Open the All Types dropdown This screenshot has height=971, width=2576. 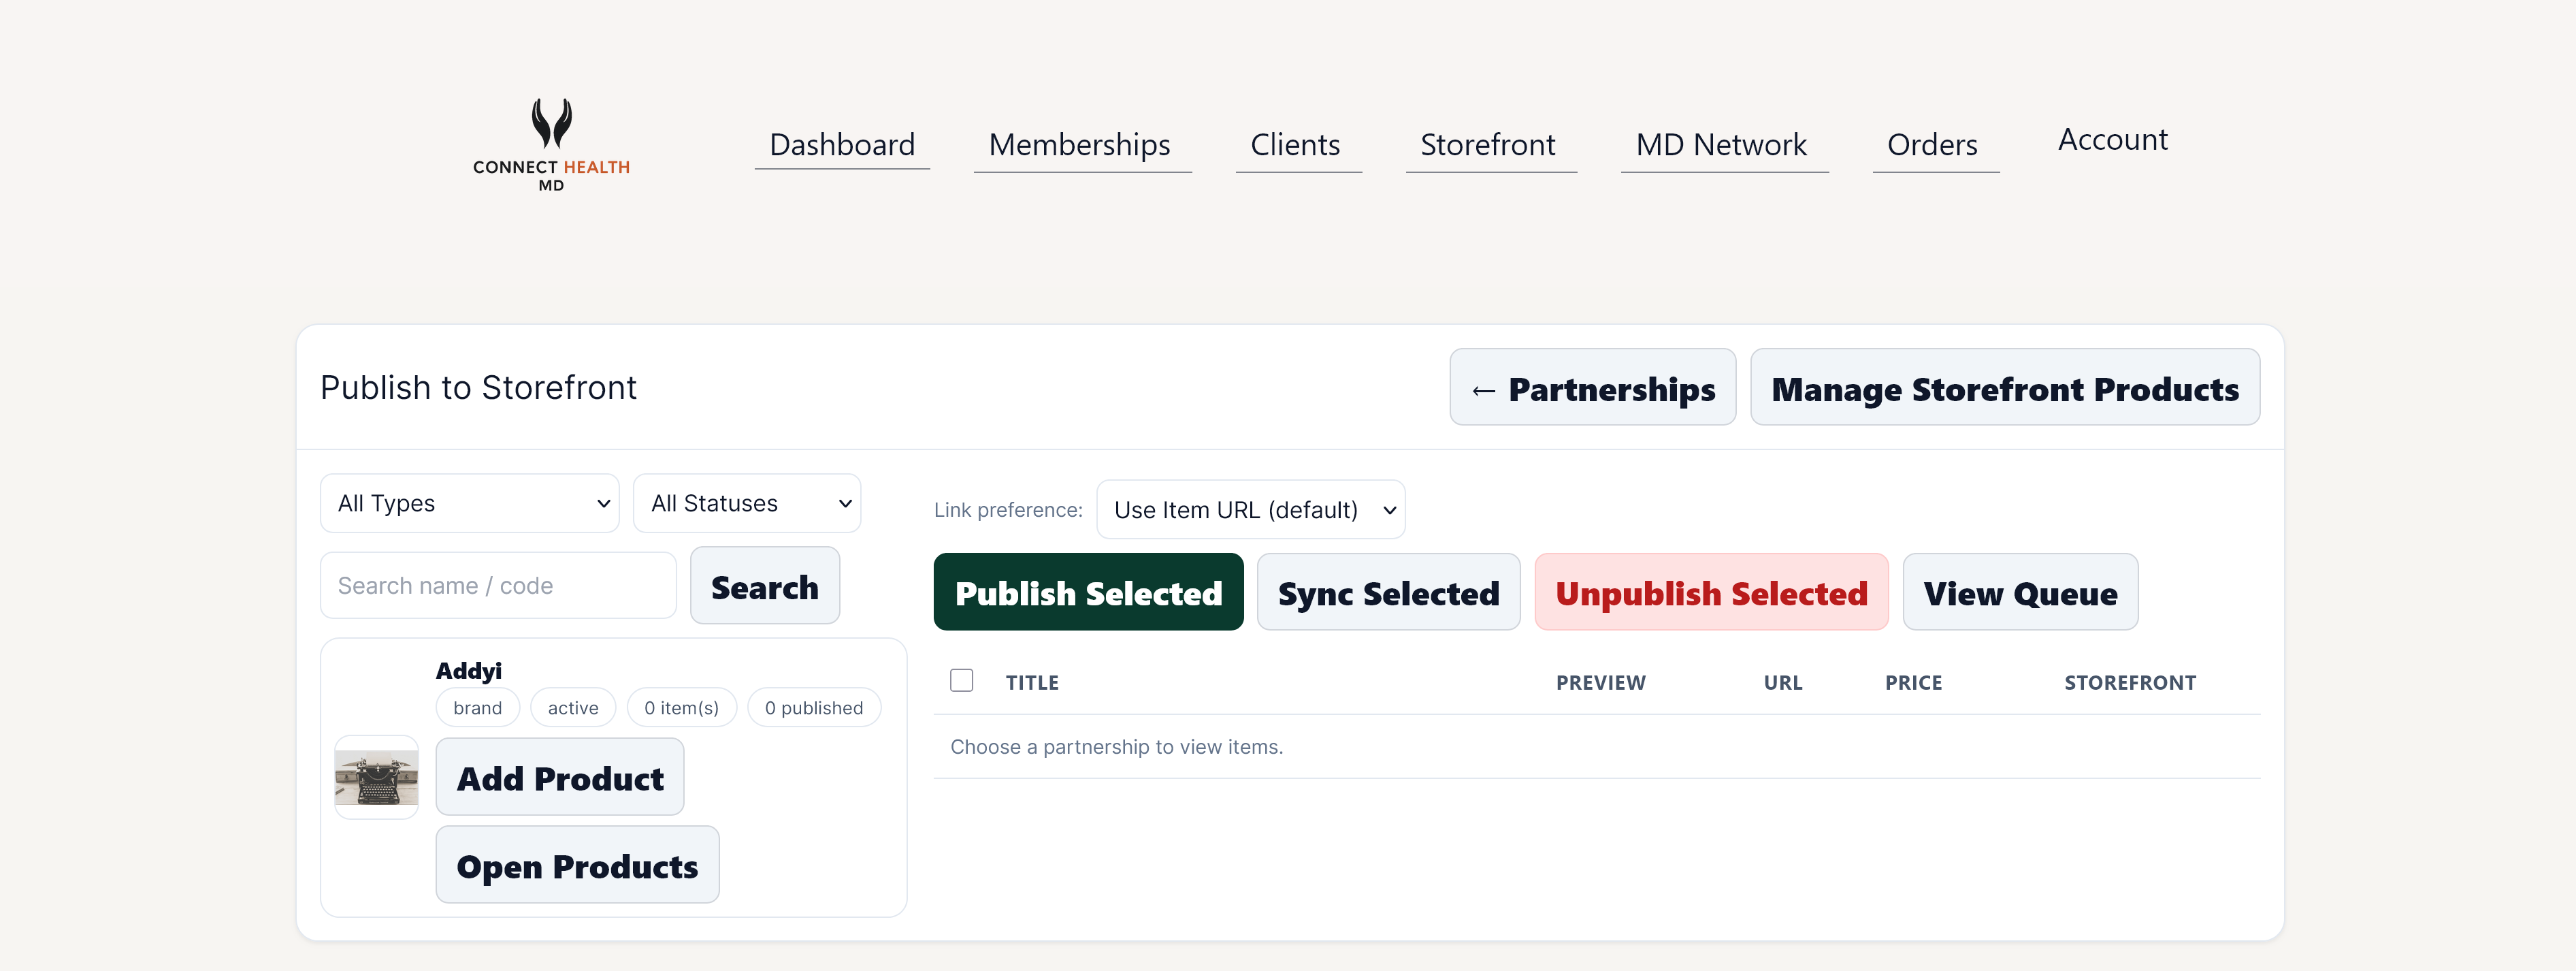tap(469, 503)
